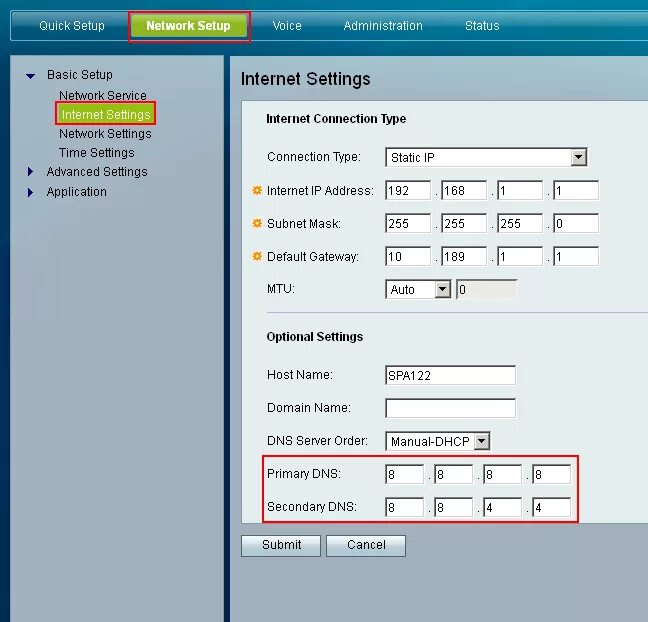The image size is (648, 622).
Task: Click Internet IP Address fourth octet field
Action: pyautogui.click(x=576, y=190)
